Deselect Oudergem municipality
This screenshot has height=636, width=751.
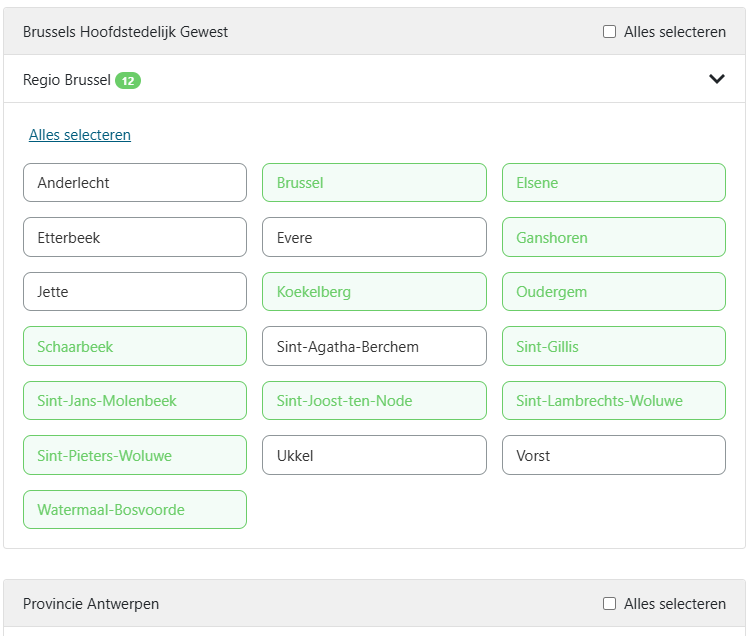613,292
